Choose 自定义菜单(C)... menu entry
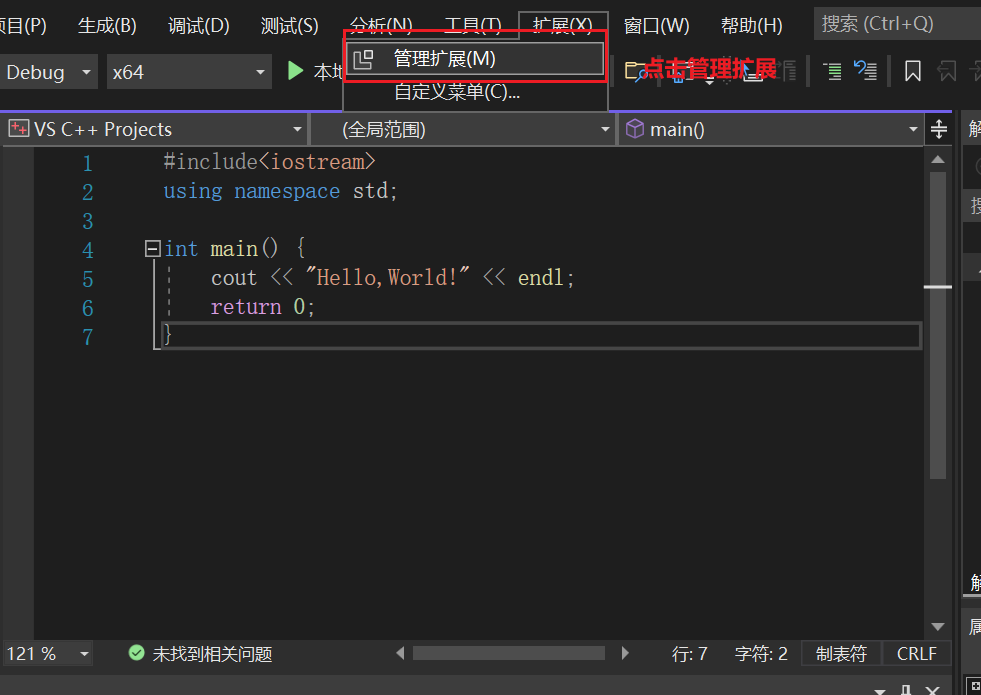The height and width of the screenshot is (695, 981). 457,92
